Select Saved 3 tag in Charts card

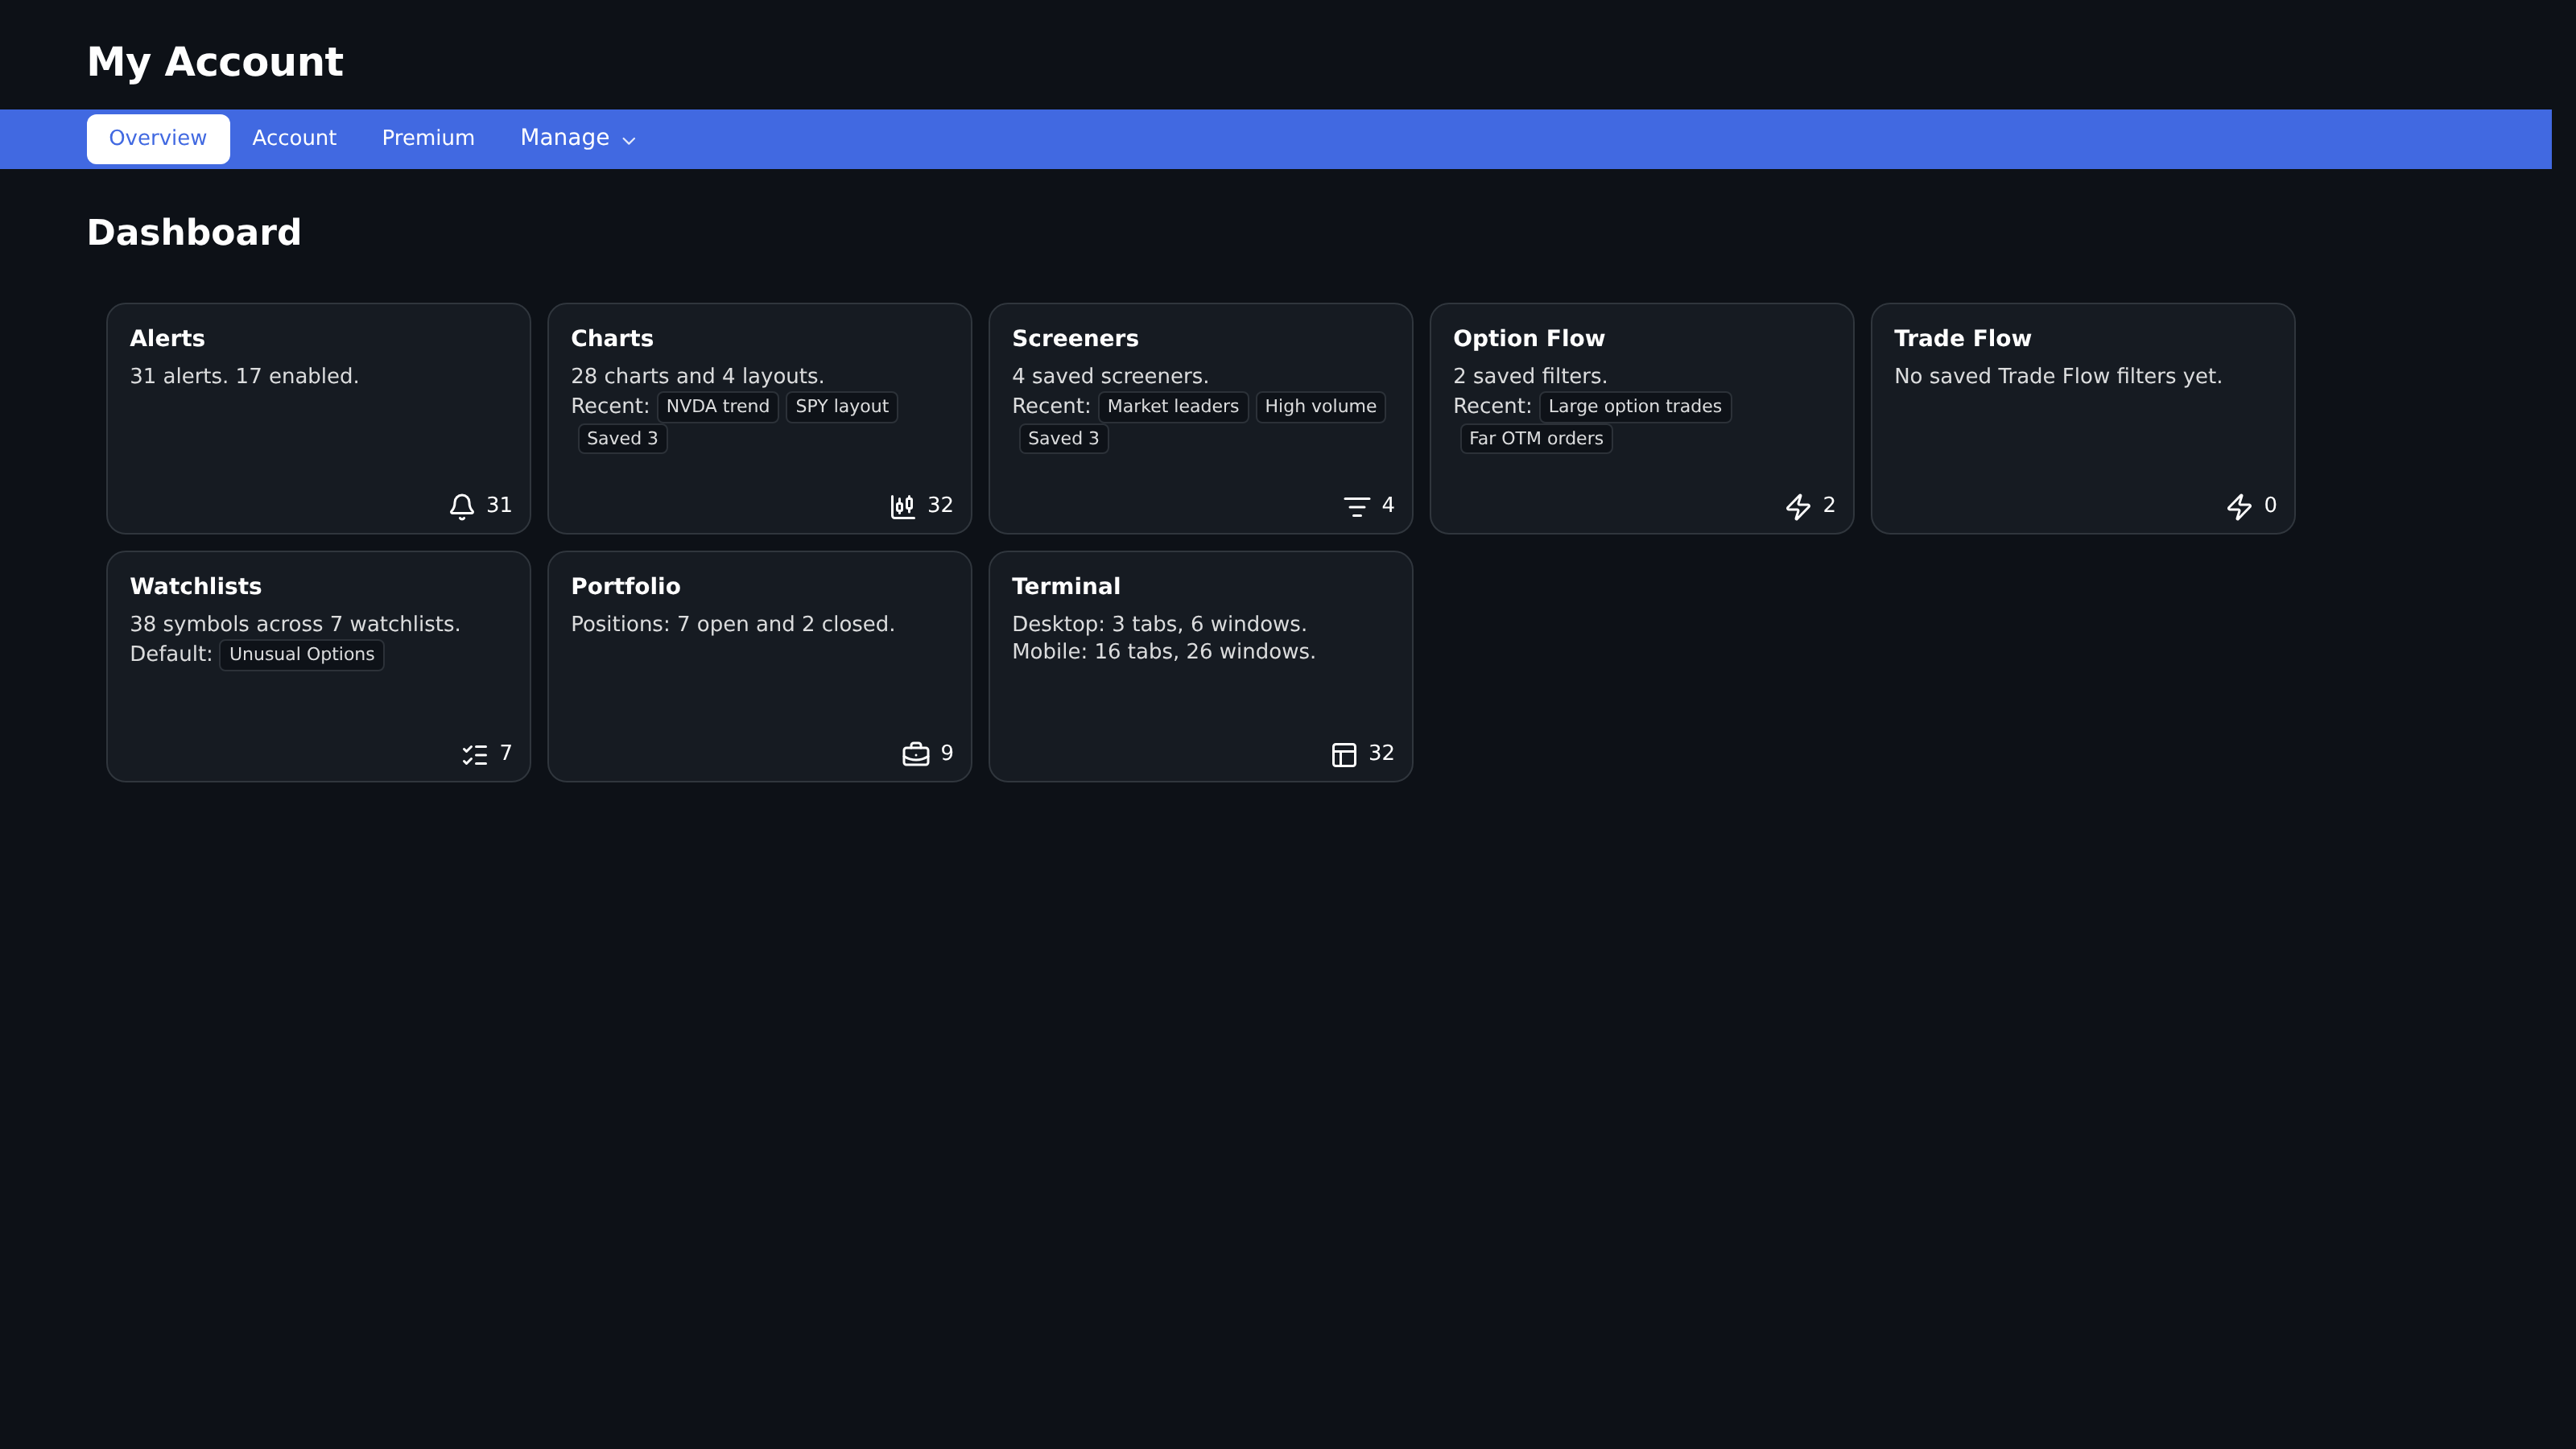coord(622,438)
